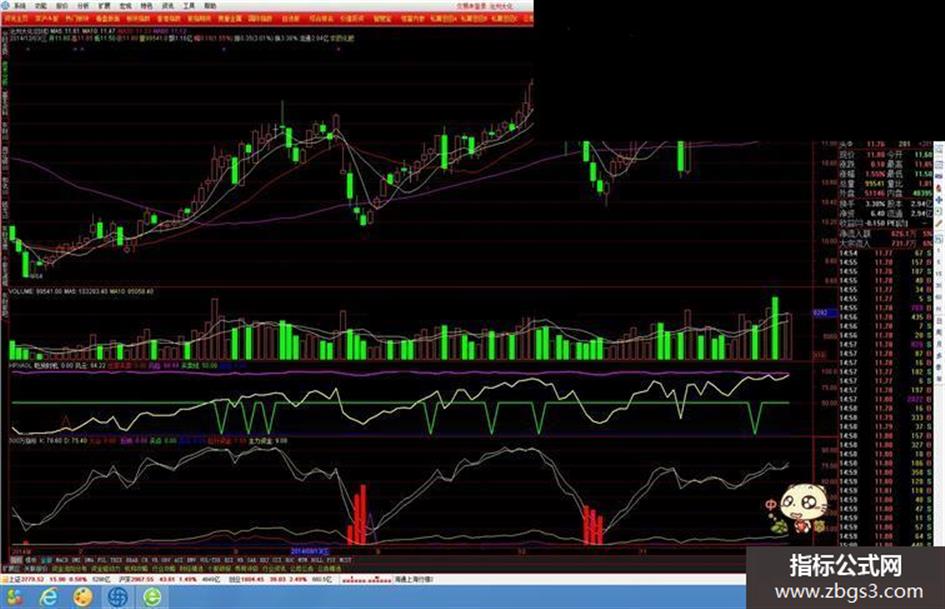Viewport: 945px width, 609px height.
Task: Click the blue cross icon in right sidebar
Action: [x=939, y=200]
